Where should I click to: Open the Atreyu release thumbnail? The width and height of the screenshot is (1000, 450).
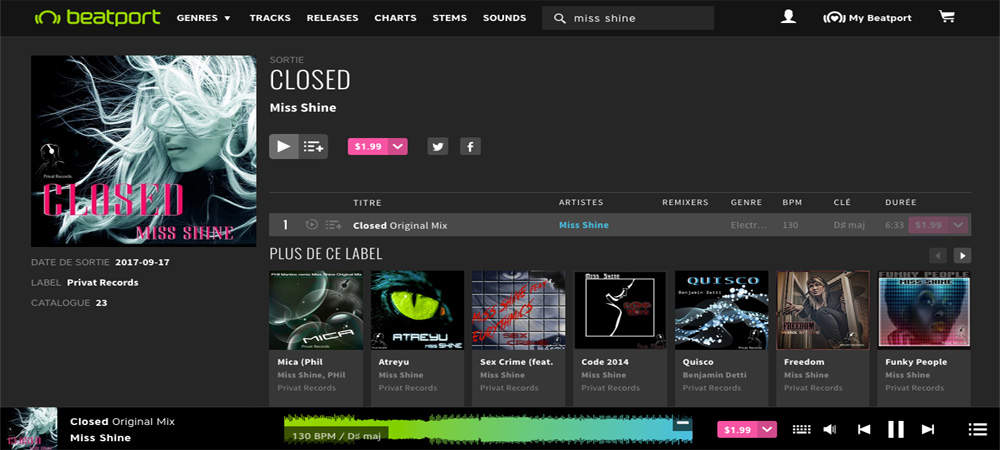417,309
